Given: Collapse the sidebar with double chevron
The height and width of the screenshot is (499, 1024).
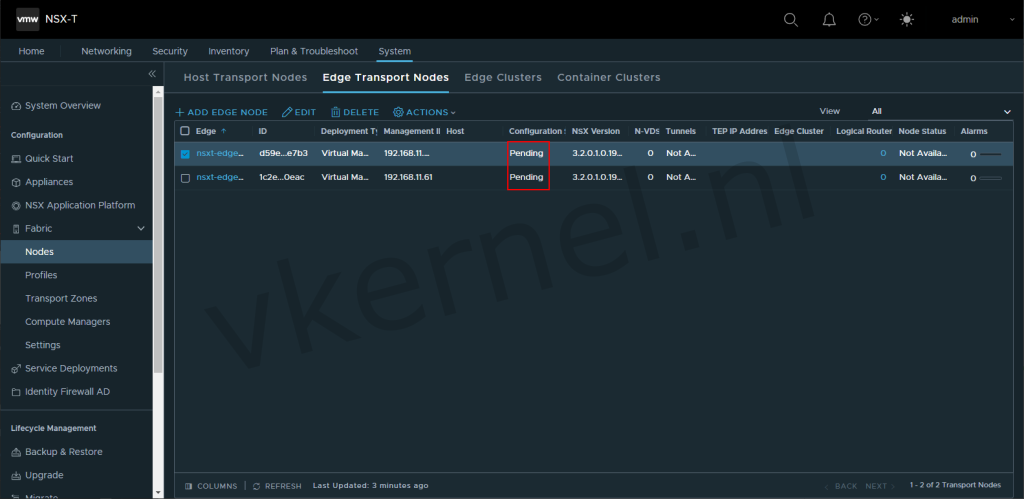Looking at the screenshot, I should click(x=152, y=74).
